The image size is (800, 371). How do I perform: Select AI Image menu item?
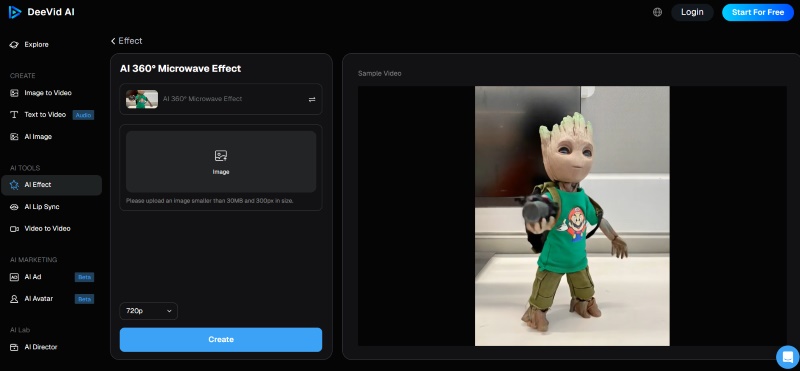pyautogui.click(x=51, y=137)
